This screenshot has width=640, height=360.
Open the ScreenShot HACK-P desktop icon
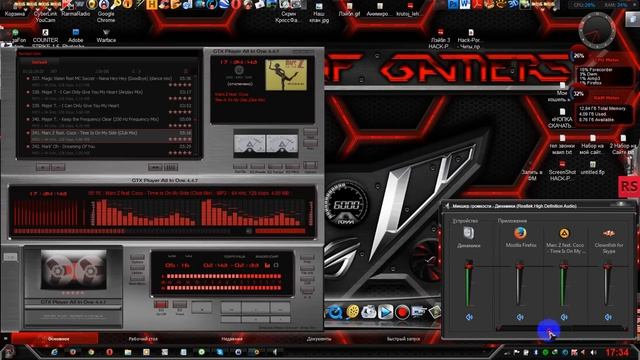coord(562,171)
